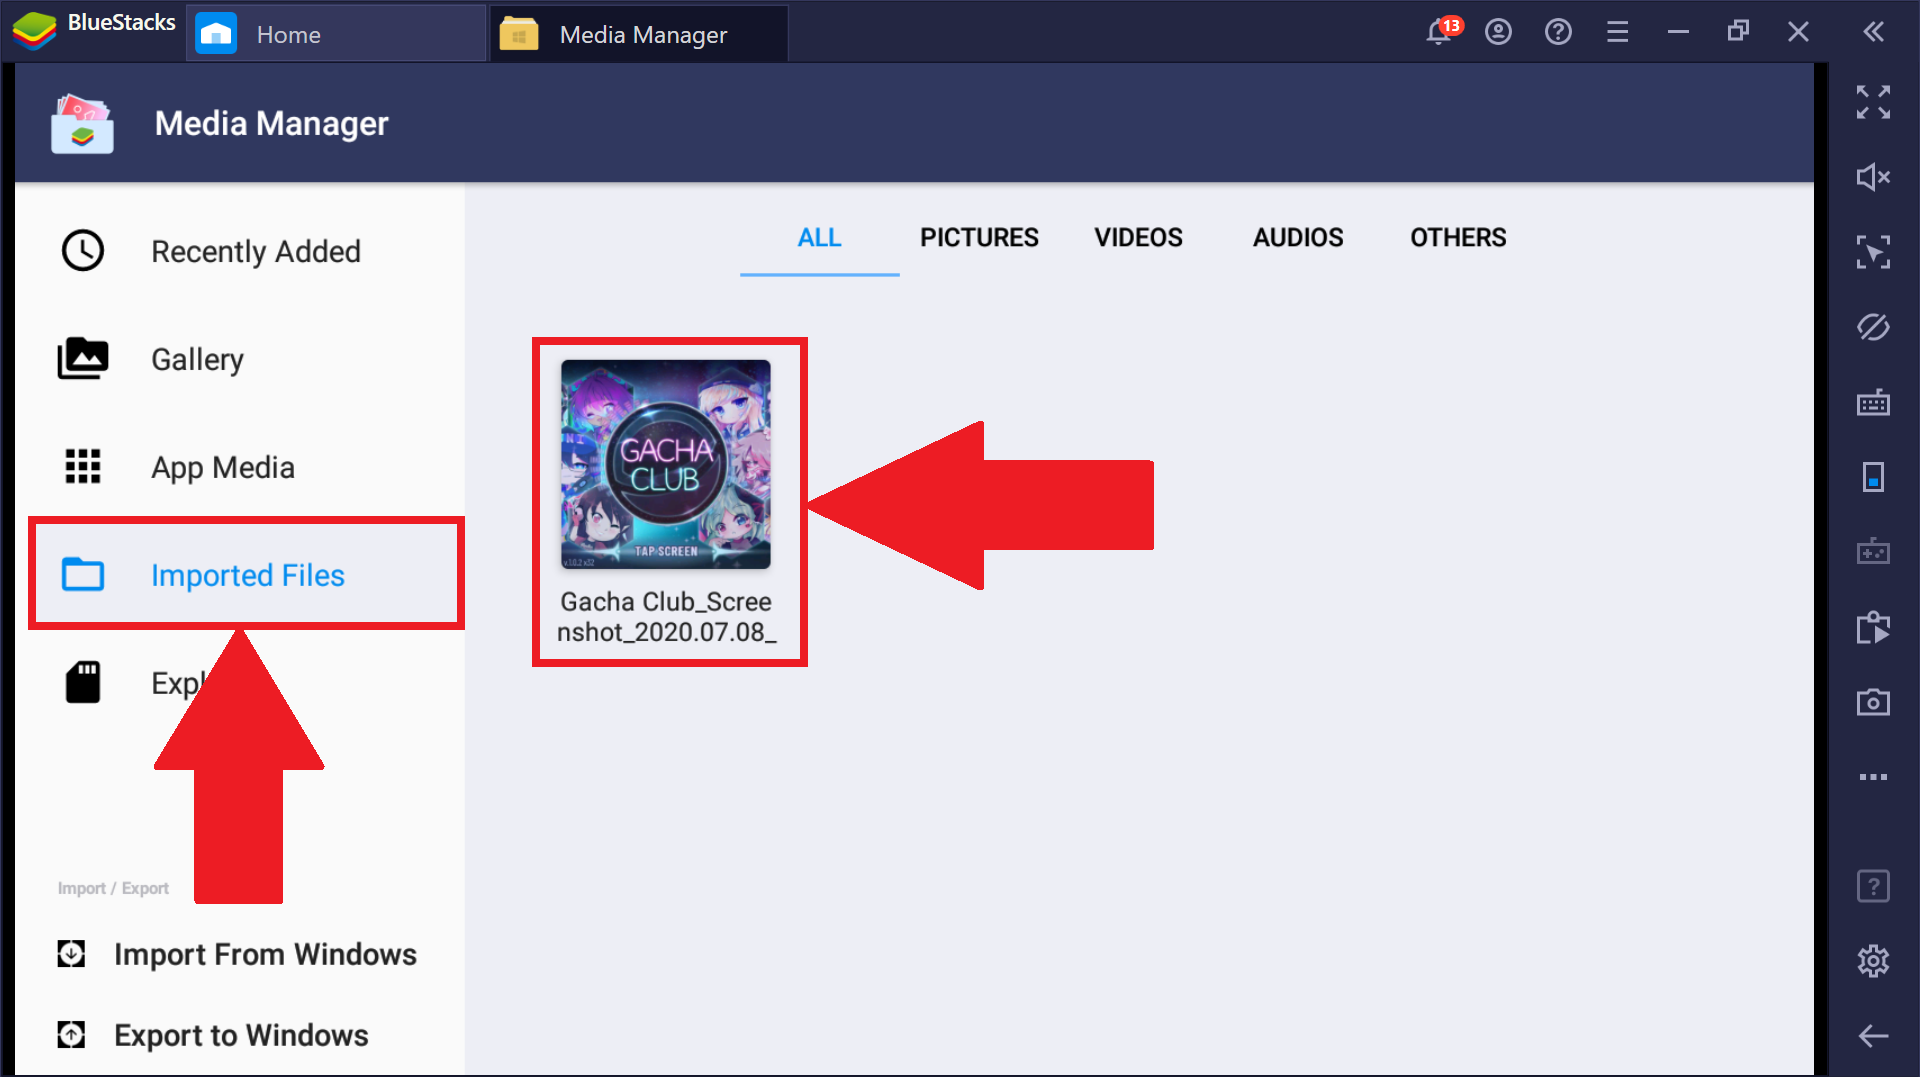Open the Gallery pictures icon

[83, 358]
